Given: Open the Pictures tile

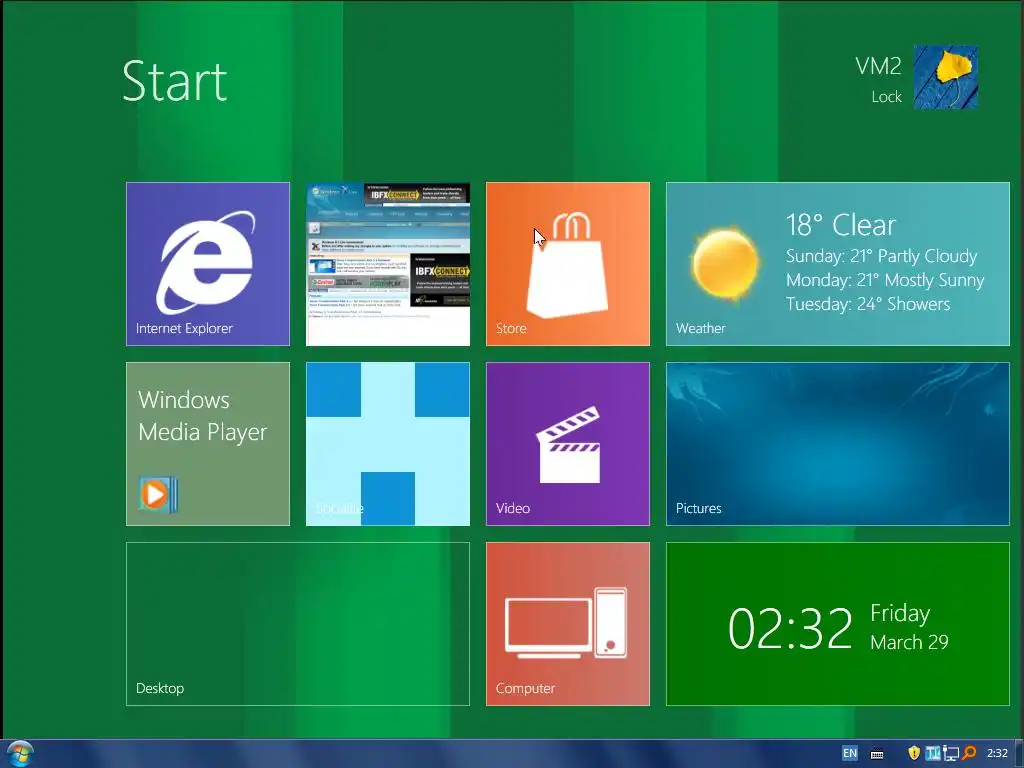Looking at the screenshot, I should point(838,444).
